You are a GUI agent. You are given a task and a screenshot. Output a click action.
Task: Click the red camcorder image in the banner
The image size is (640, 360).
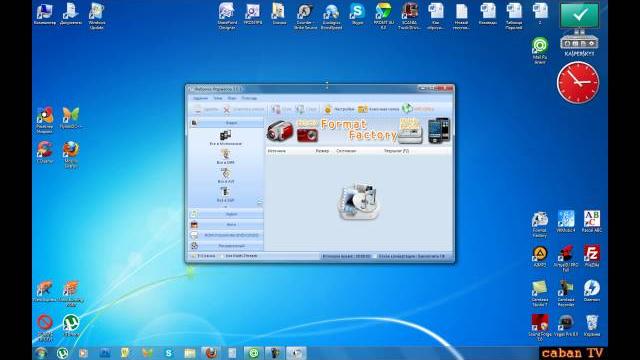pos(280,130)
